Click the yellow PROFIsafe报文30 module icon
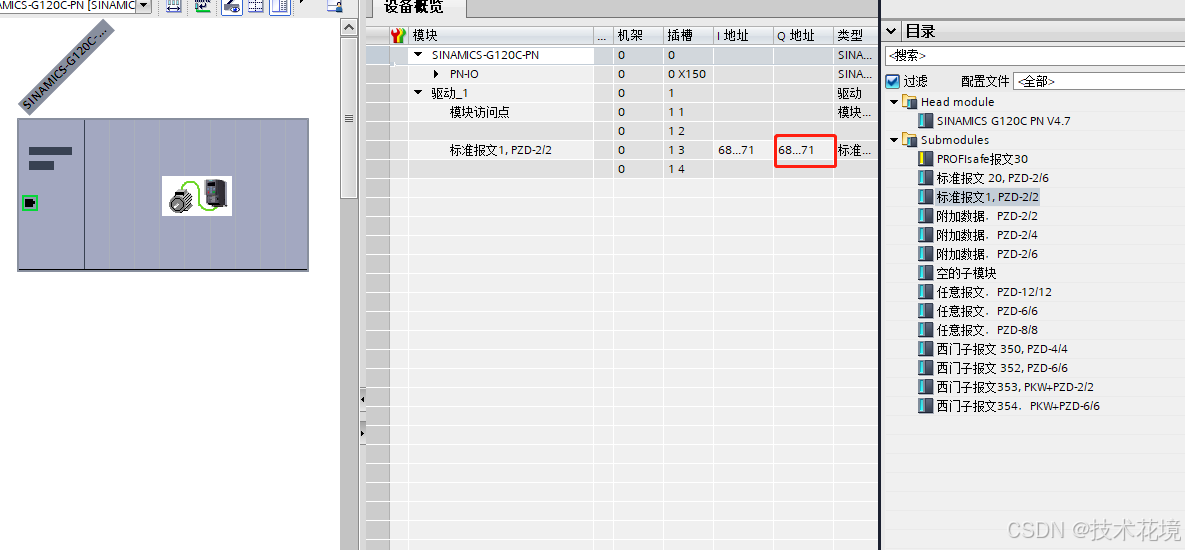1185x550 pixels. 926,159
